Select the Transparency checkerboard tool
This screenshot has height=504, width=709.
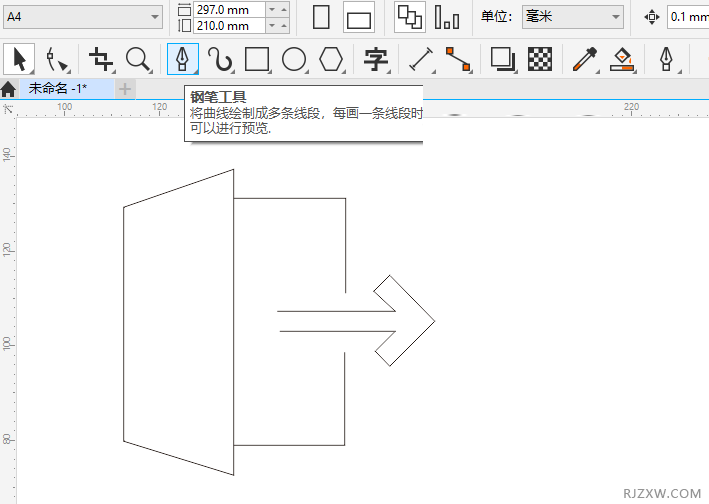(540, 60)
